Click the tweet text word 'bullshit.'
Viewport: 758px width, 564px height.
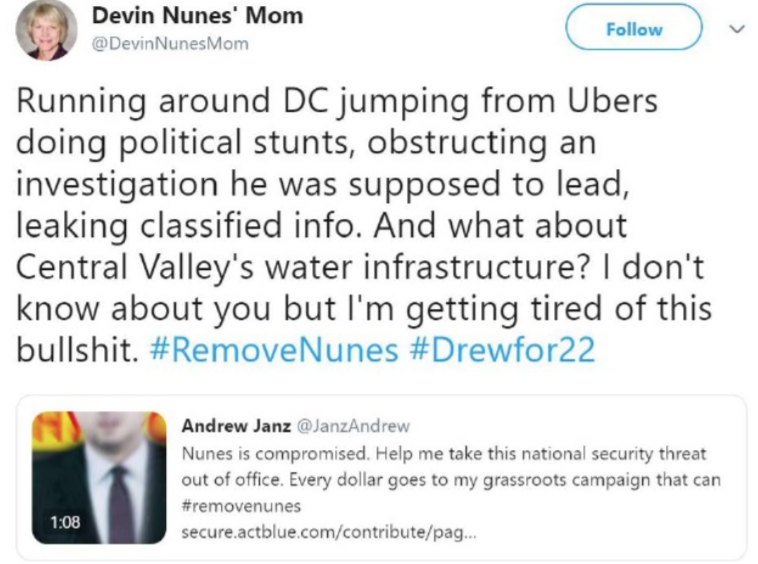(x=77, y=350)
